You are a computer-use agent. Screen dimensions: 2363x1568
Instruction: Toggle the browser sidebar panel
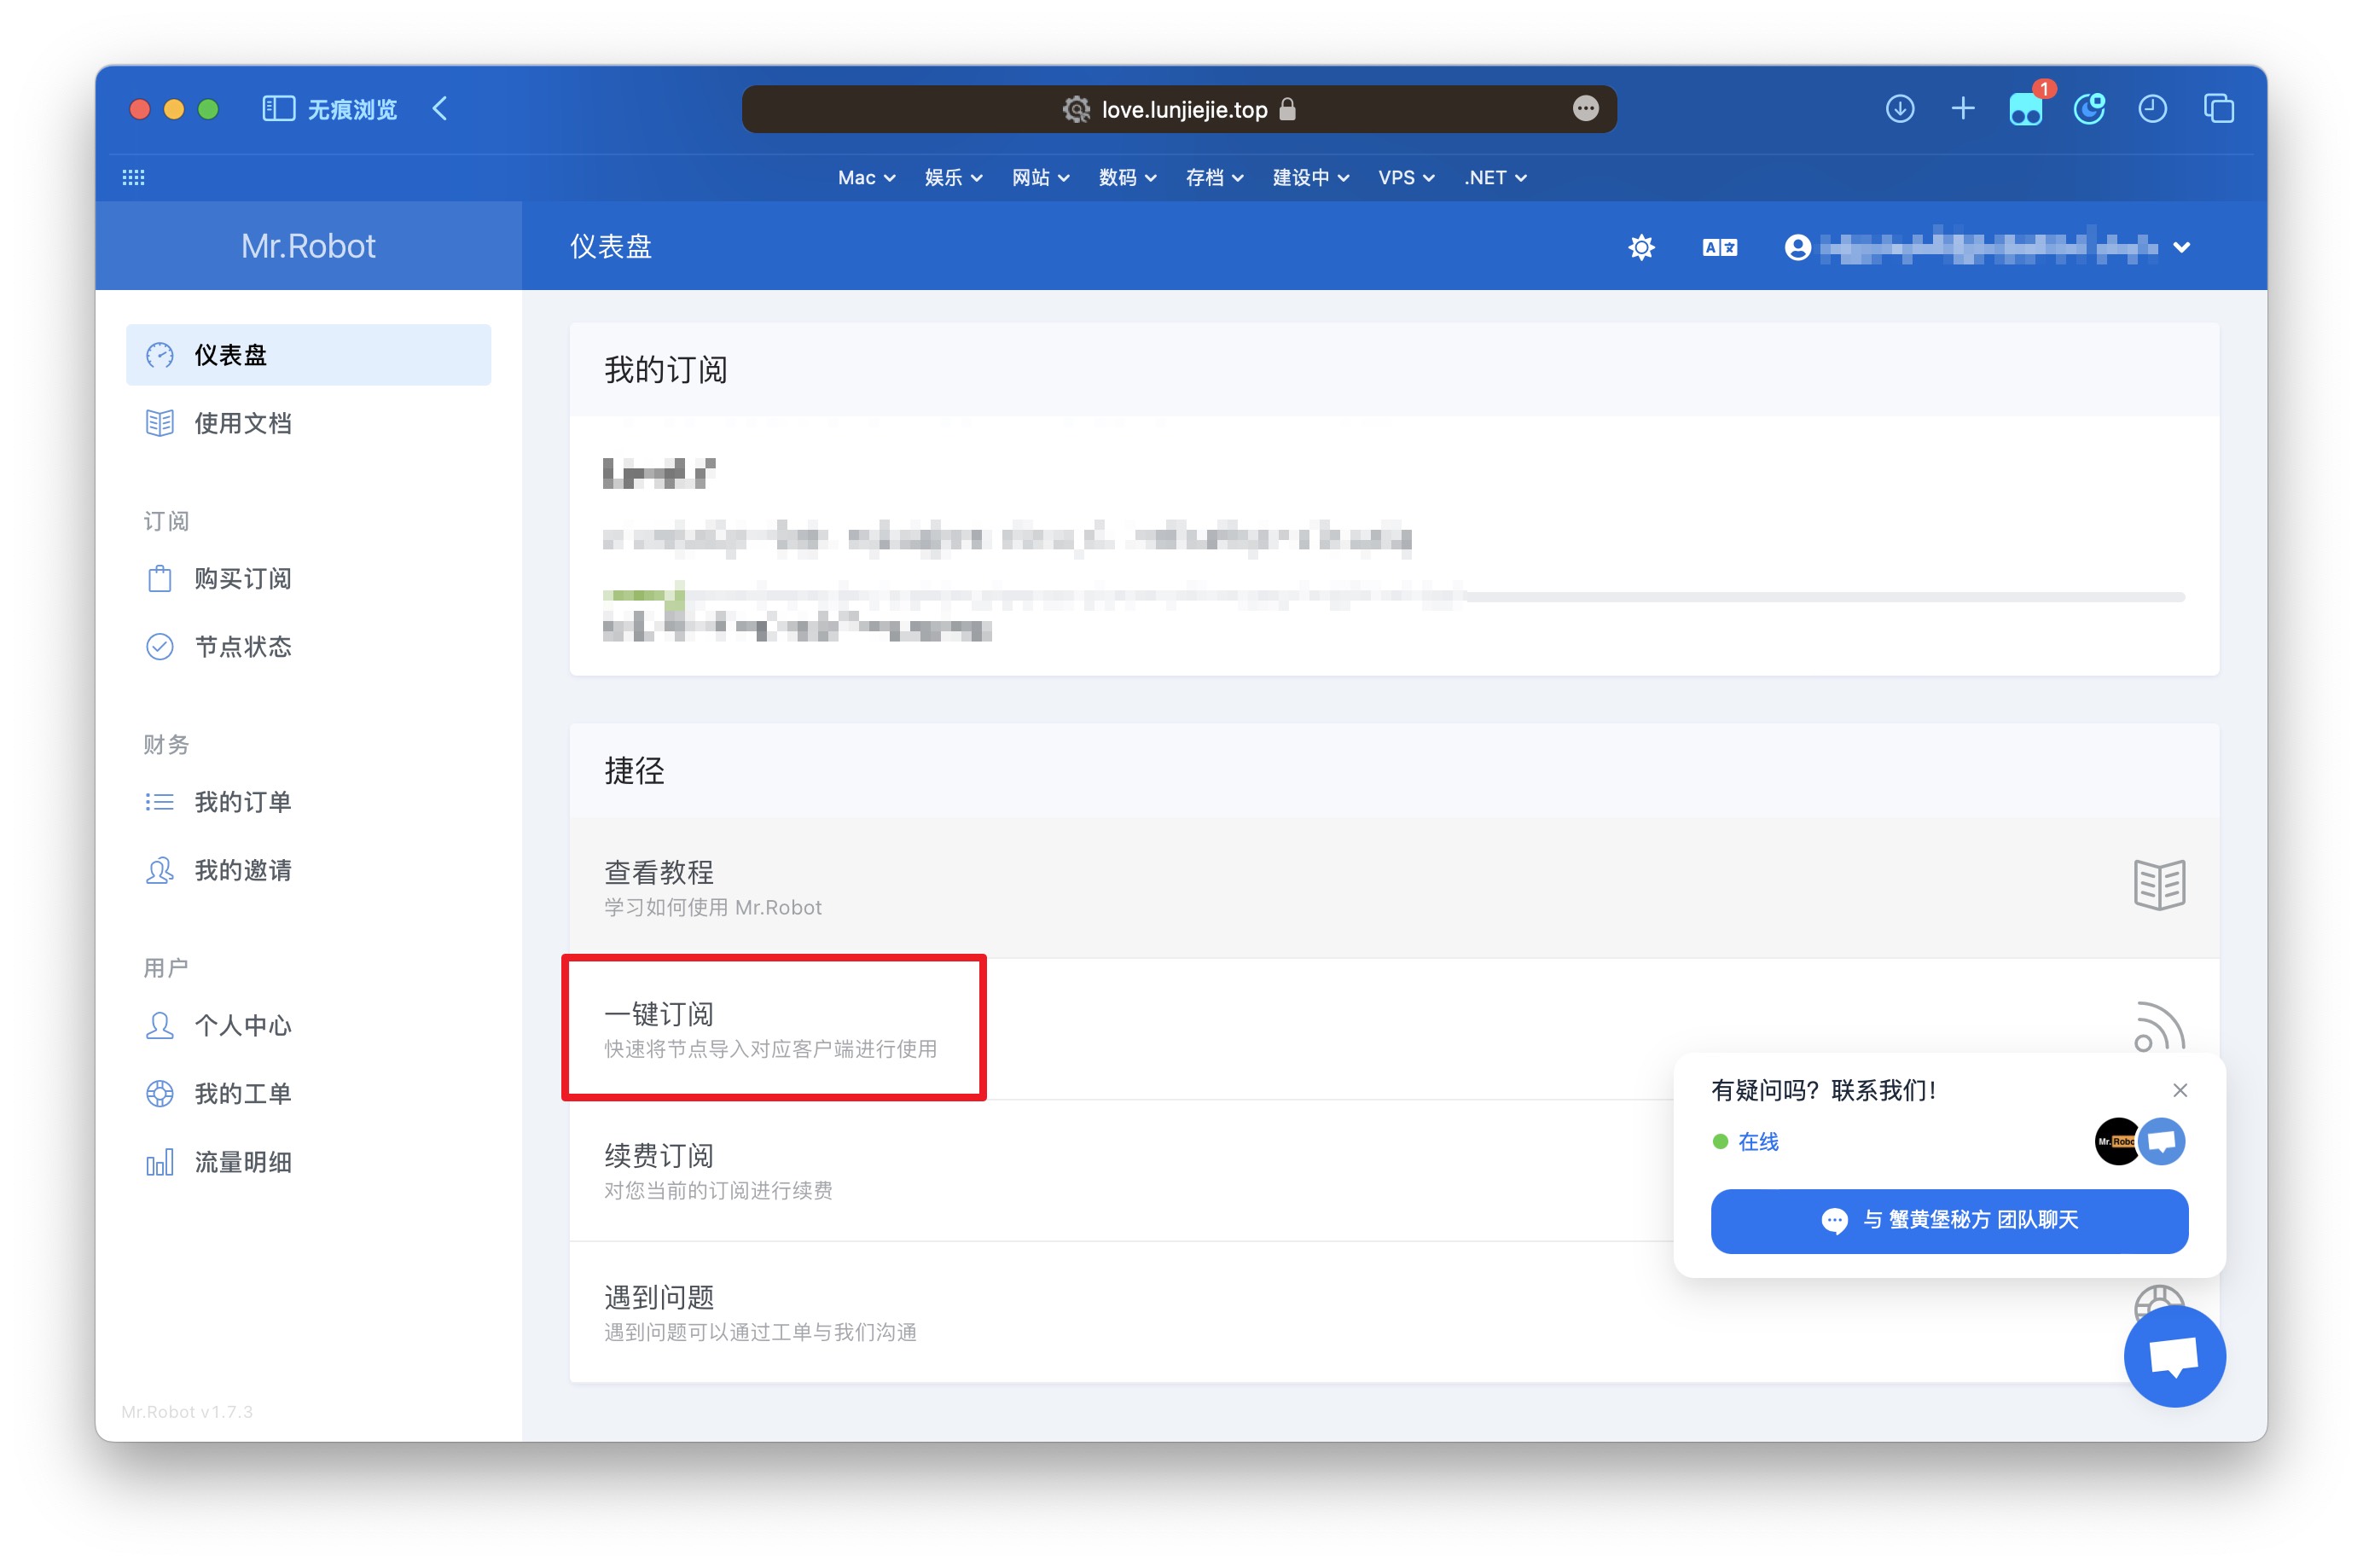click(x=278, y=109)
